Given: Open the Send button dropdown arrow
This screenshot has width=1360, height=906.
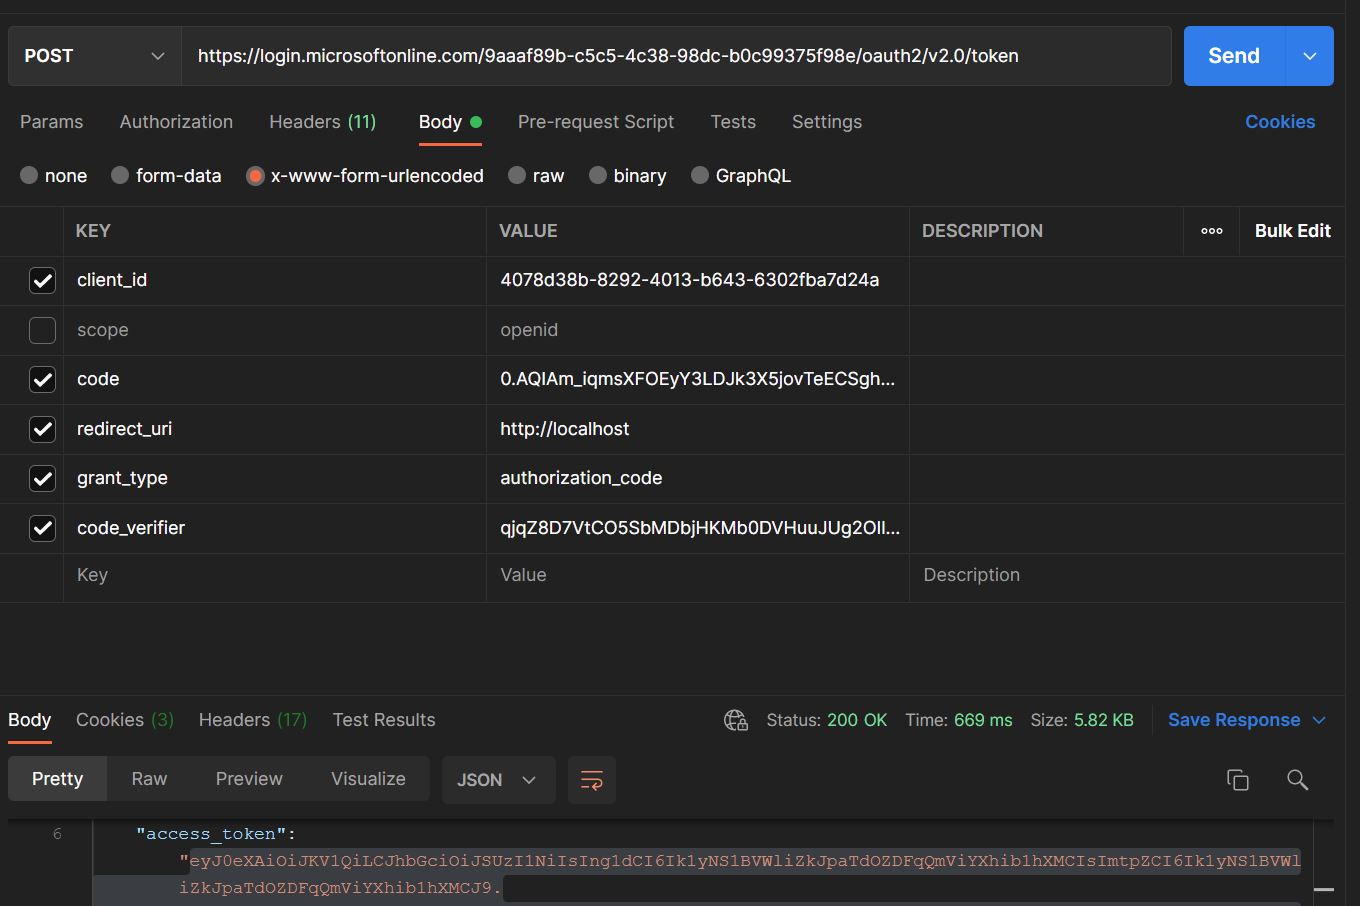Looking at the screenshot, I should 1310,56.
